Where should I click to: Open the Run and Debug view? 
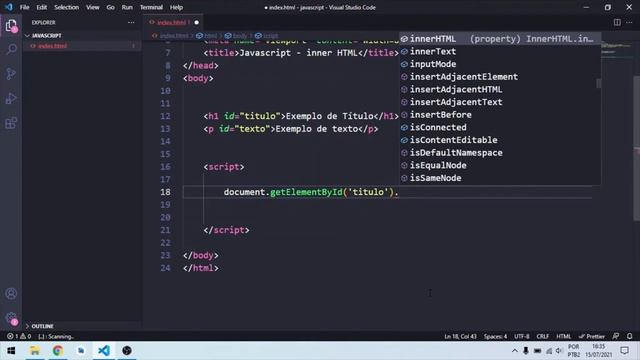click(11, 98)
